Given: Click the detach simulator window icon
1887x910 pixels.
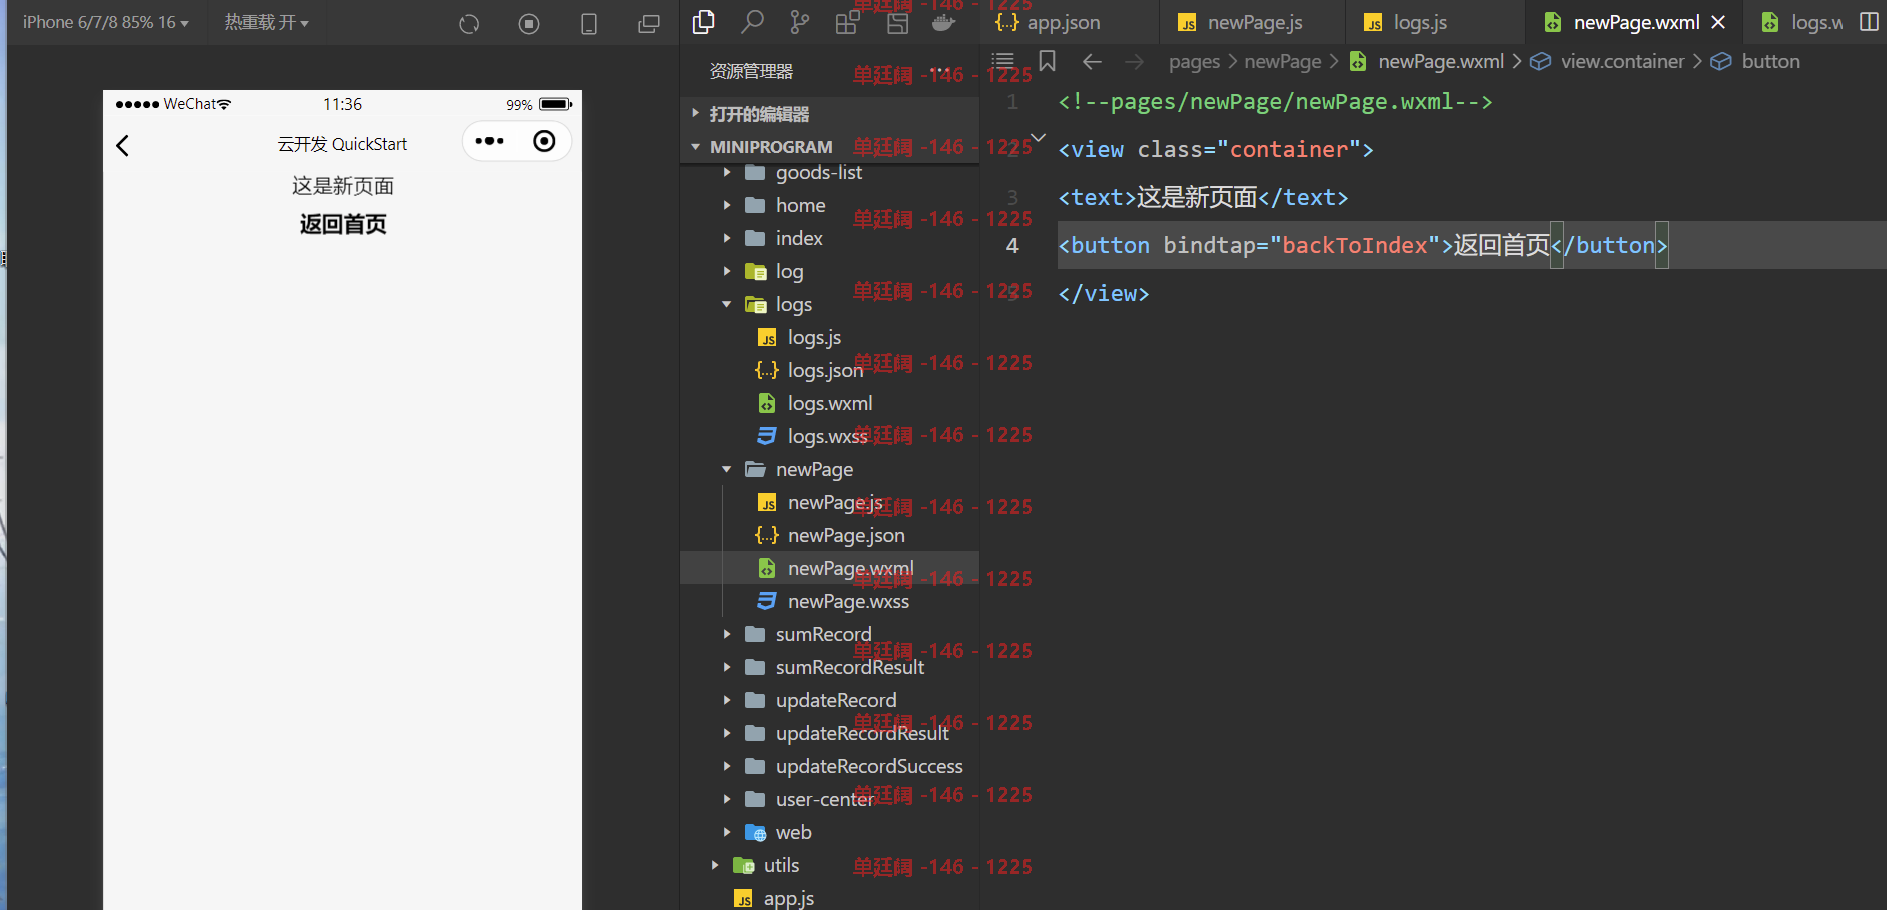Looking at the screenshot, I should point(649,24).
